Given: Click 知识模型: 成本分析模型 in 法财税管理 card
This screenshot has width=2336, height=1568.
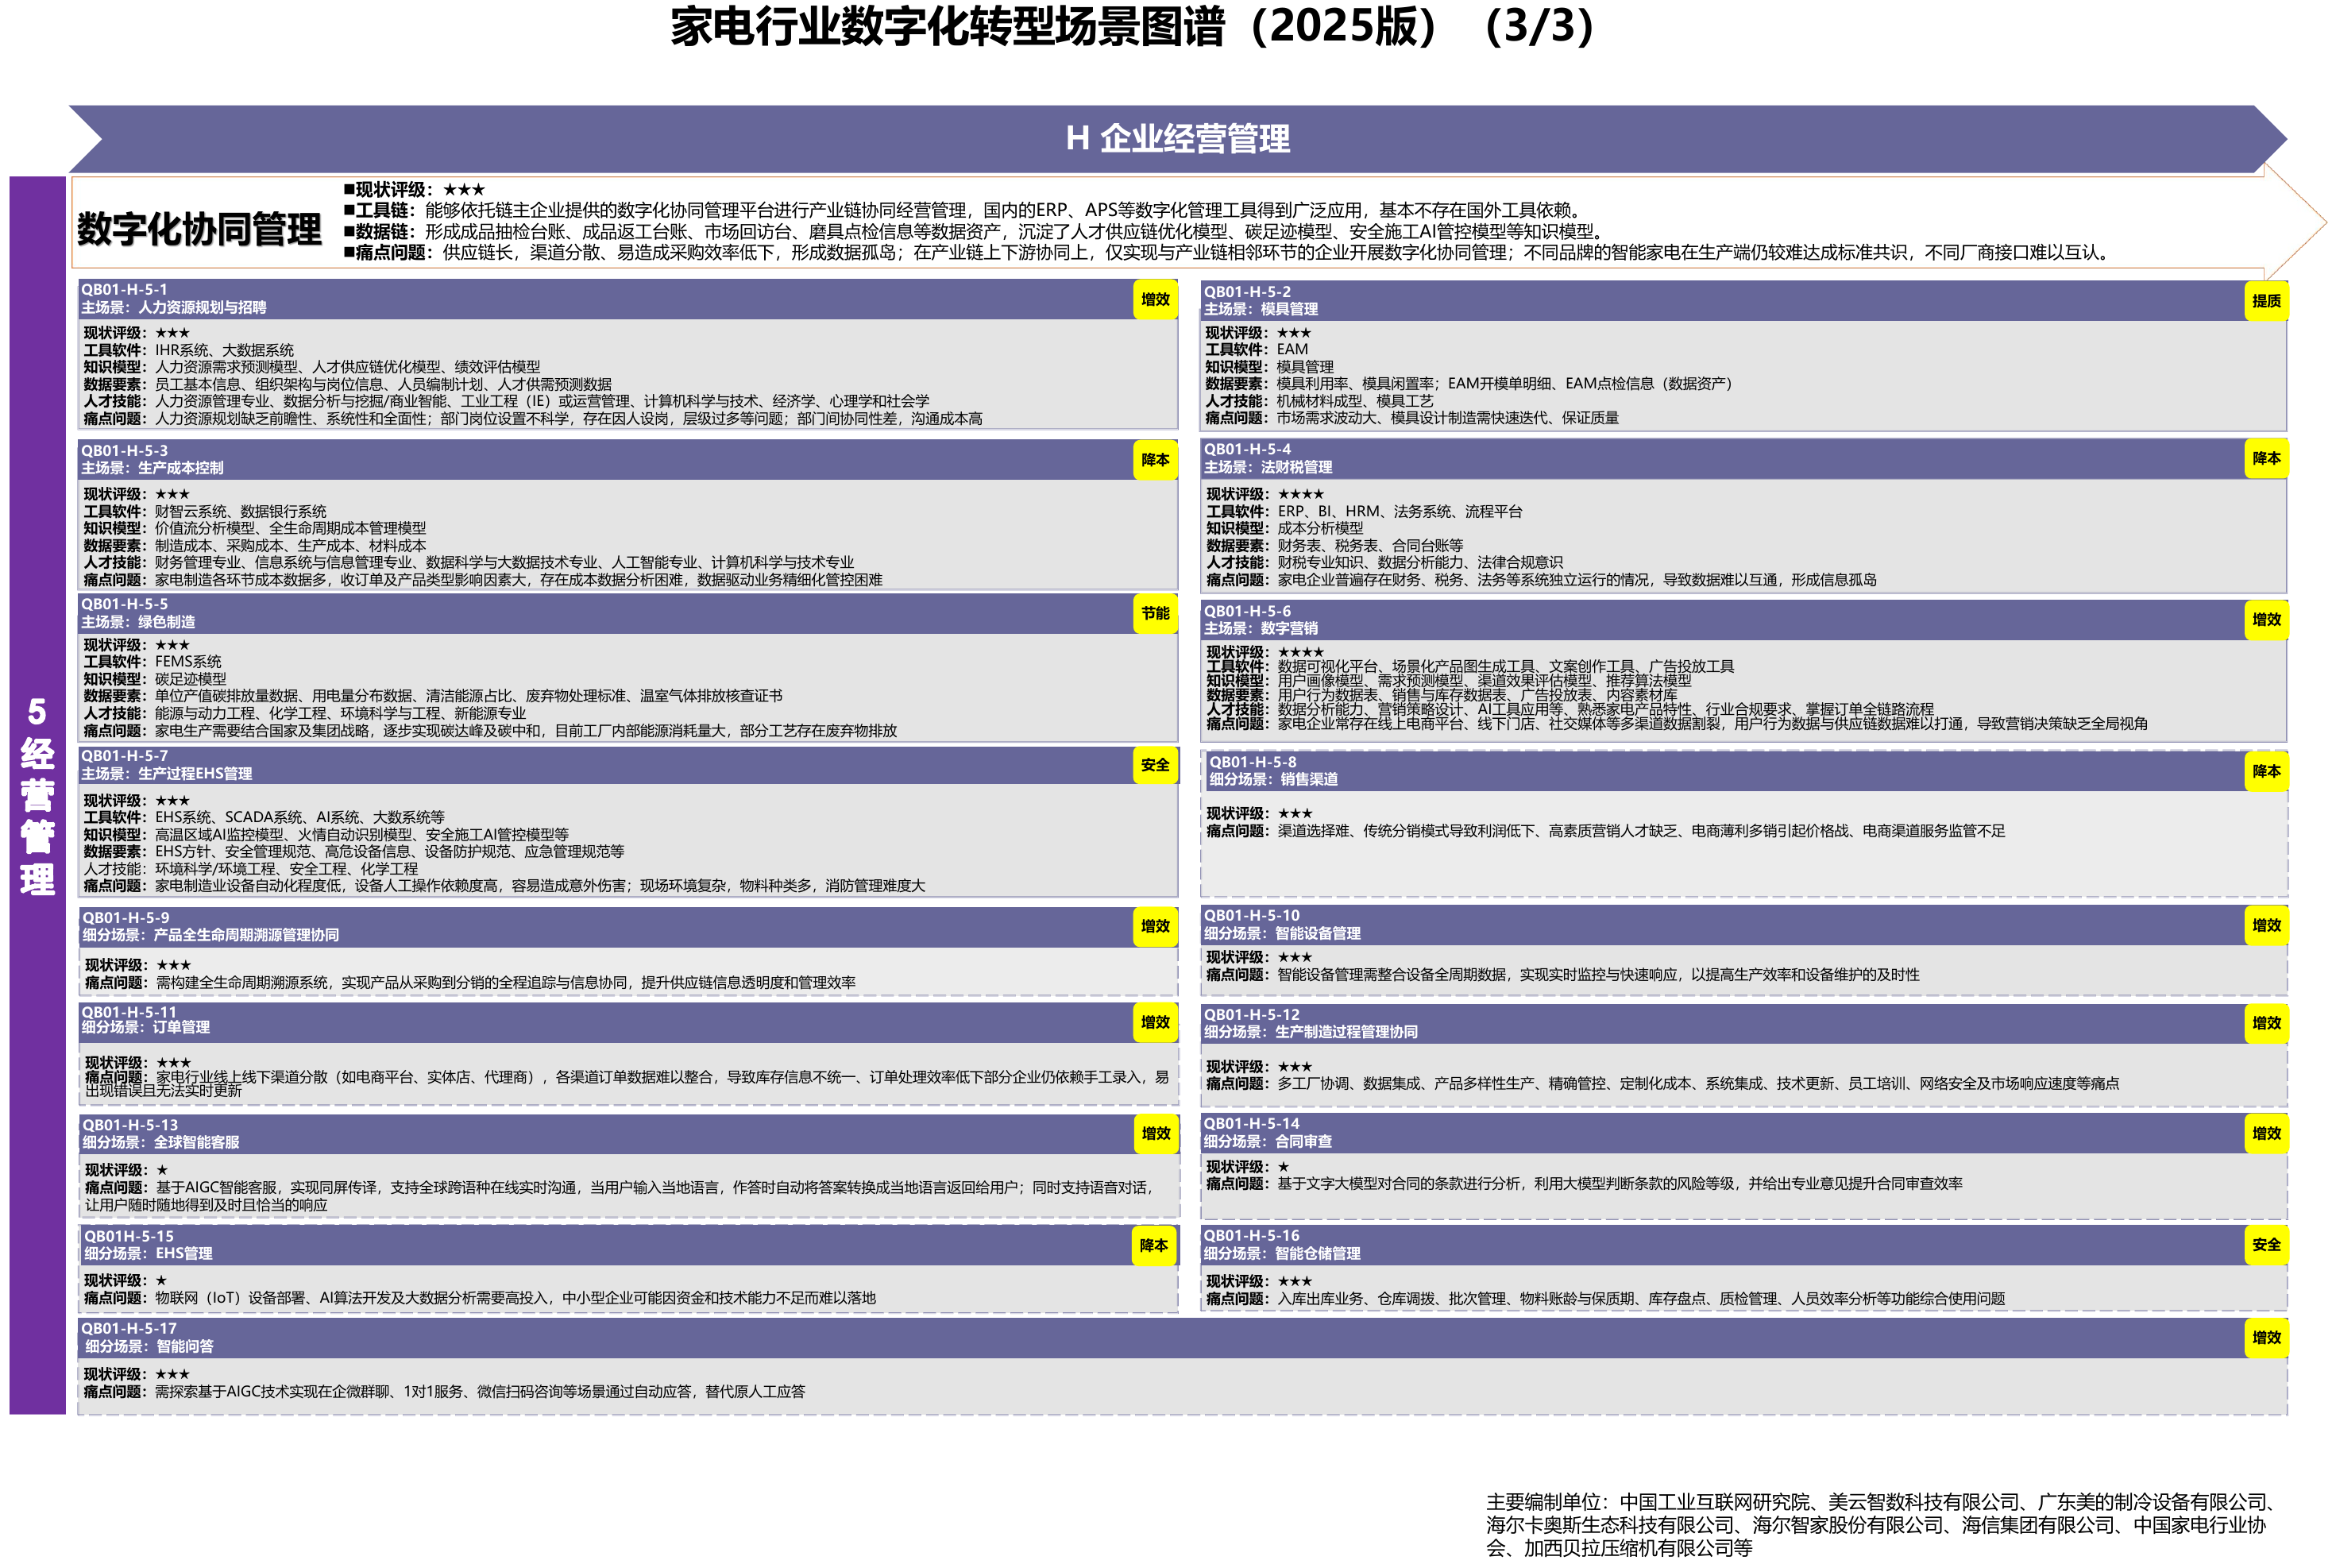Looking at the screenshot, I should (x=1285, y=528).
